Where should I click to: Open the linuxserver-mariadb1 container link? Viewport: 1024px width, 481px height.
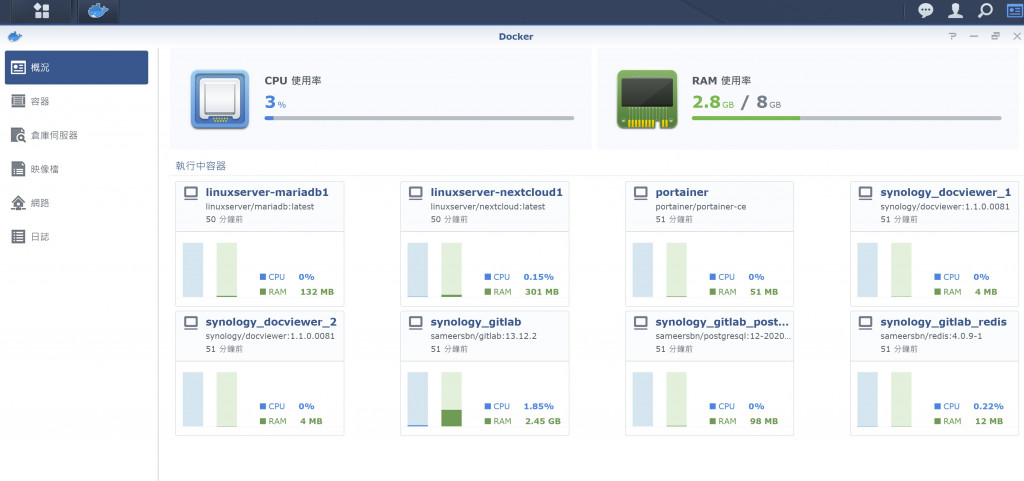coord(266,193)
